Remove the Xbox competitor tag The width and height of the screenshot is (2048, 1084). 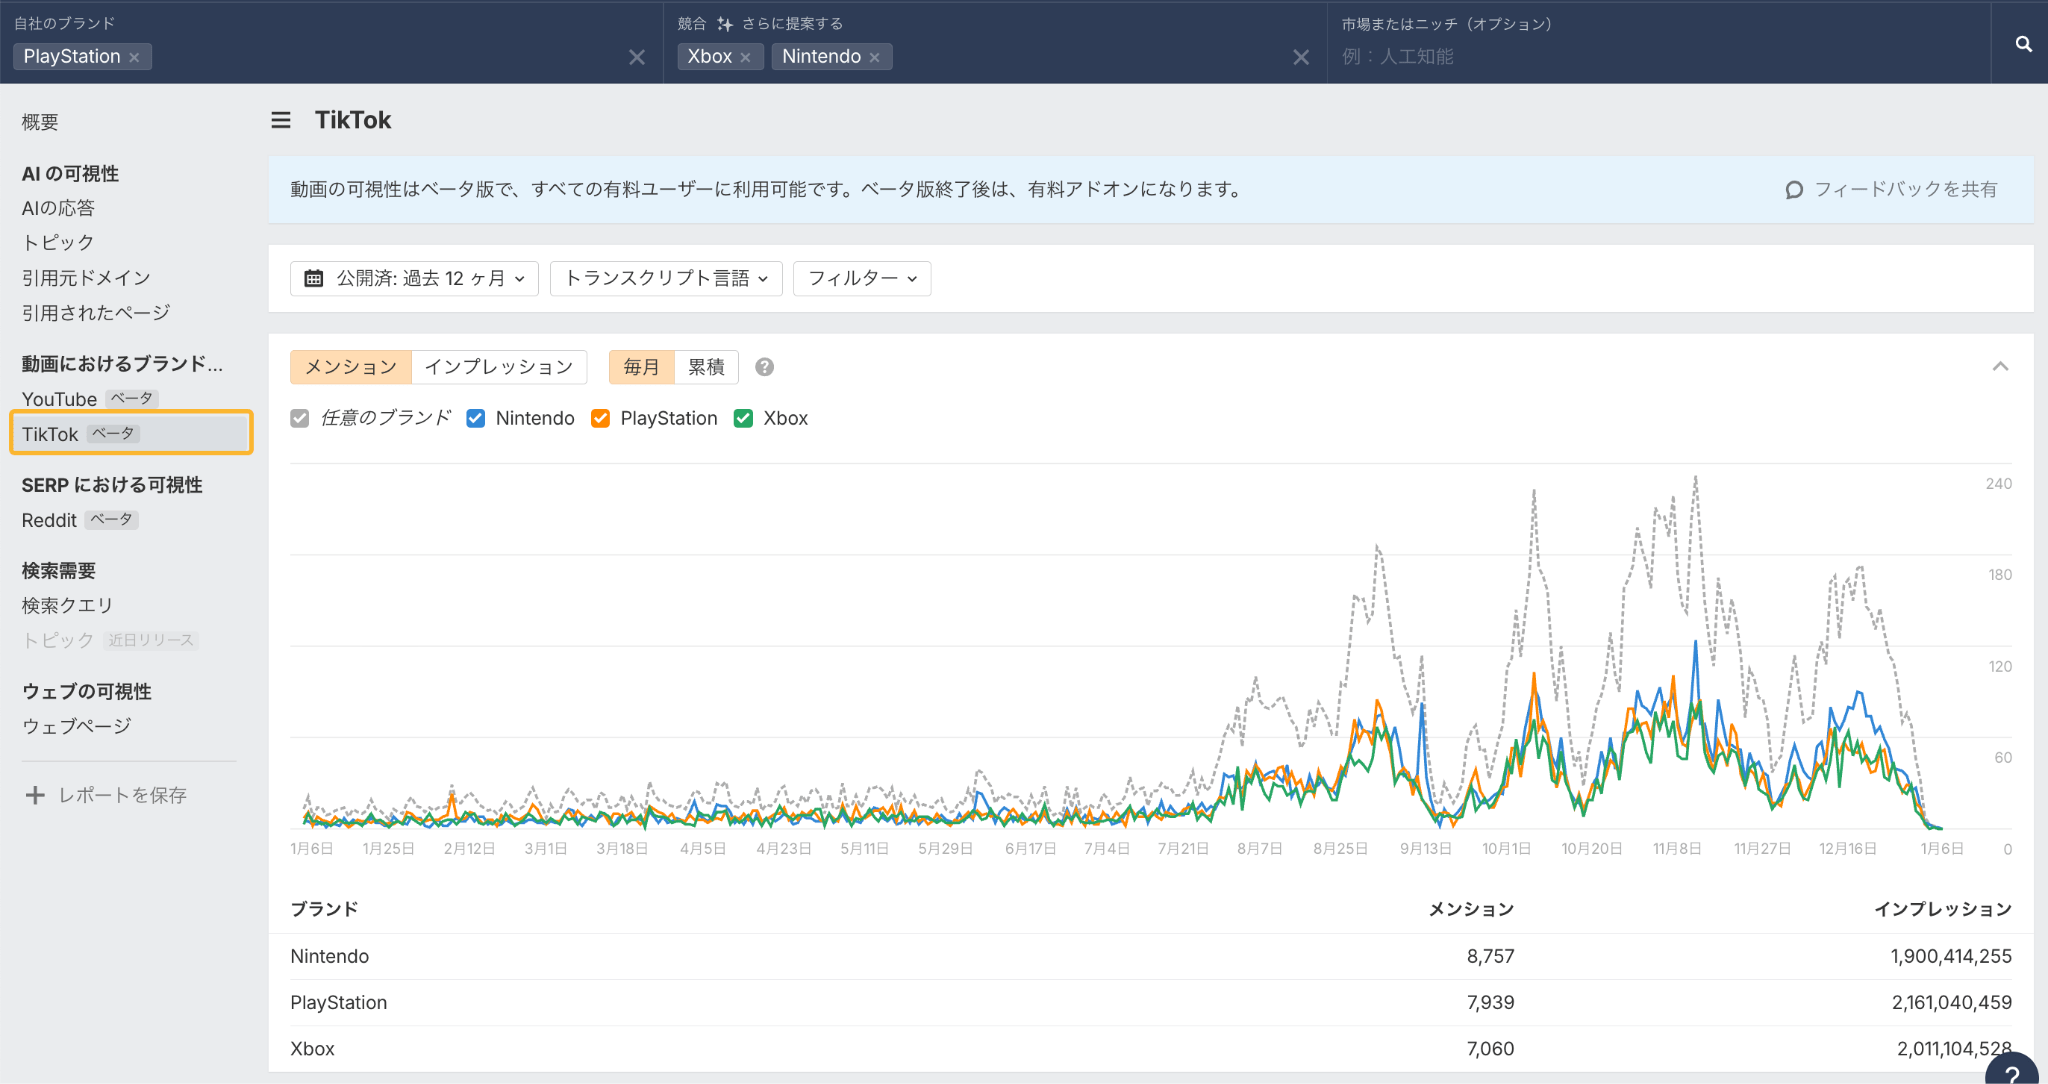[746, 58]
